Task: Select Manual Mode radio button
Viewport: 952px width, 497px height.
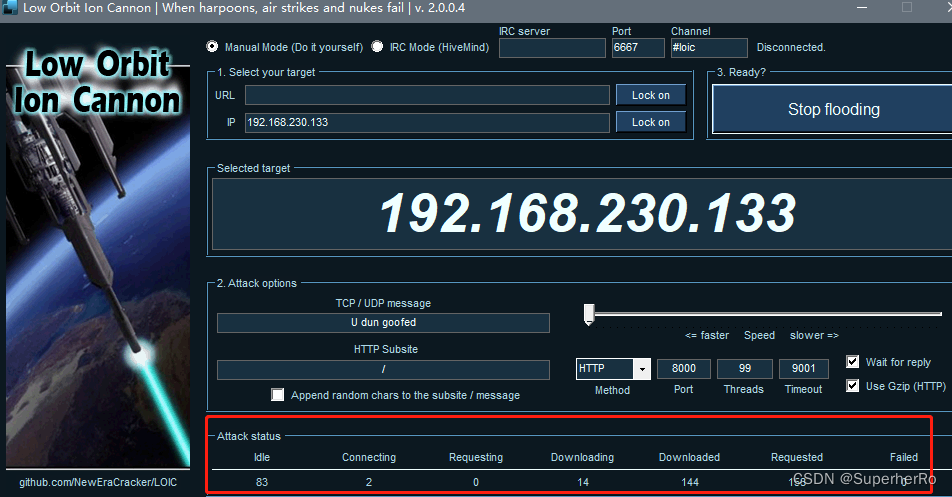Action: tap(212, 47)
